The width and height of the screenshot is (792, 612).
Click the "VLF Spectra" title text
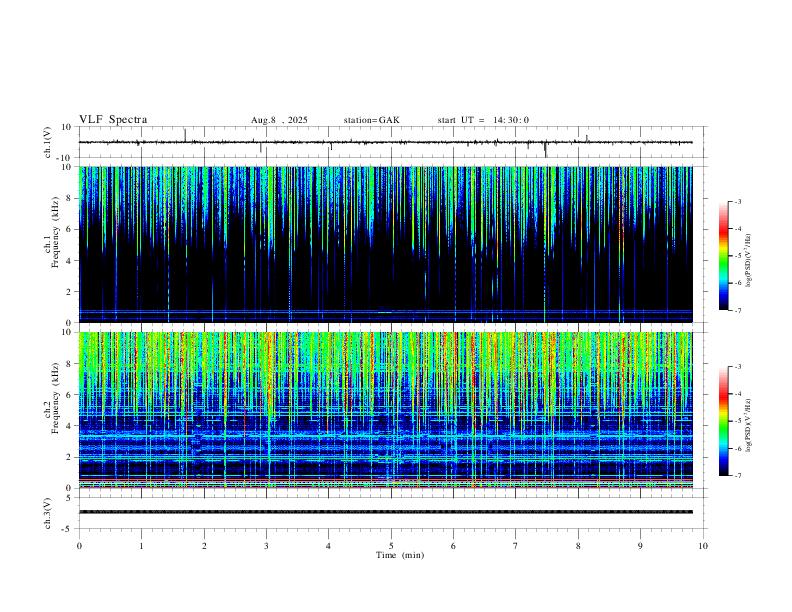(x=113, y=120)
